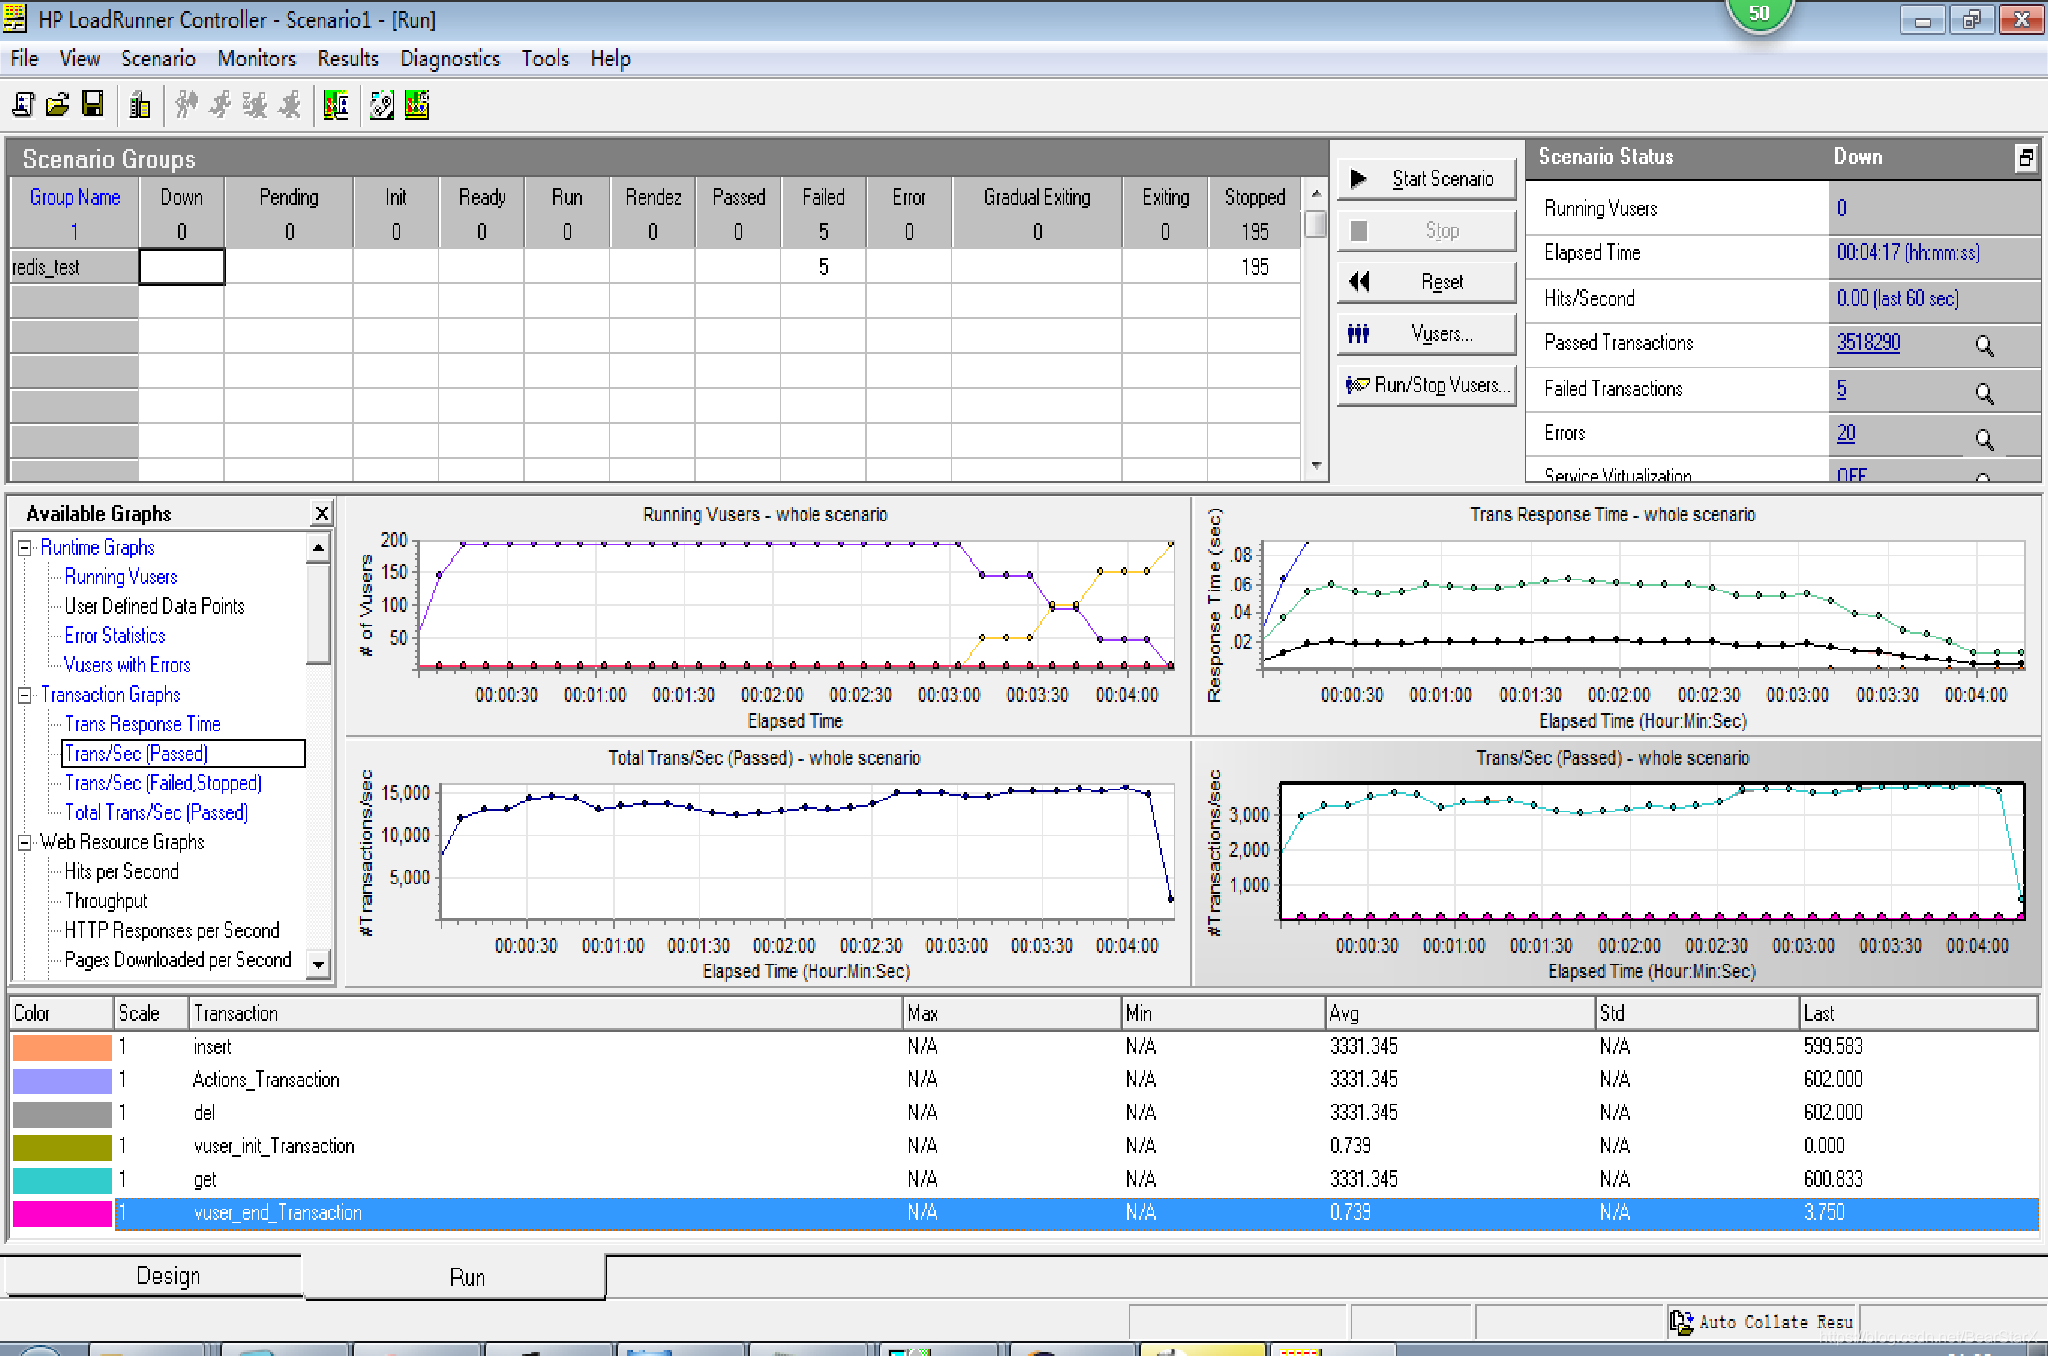Open the Load Generators toolbar icon
The image size is (2048, 1356).
click(x=140, y=105)
